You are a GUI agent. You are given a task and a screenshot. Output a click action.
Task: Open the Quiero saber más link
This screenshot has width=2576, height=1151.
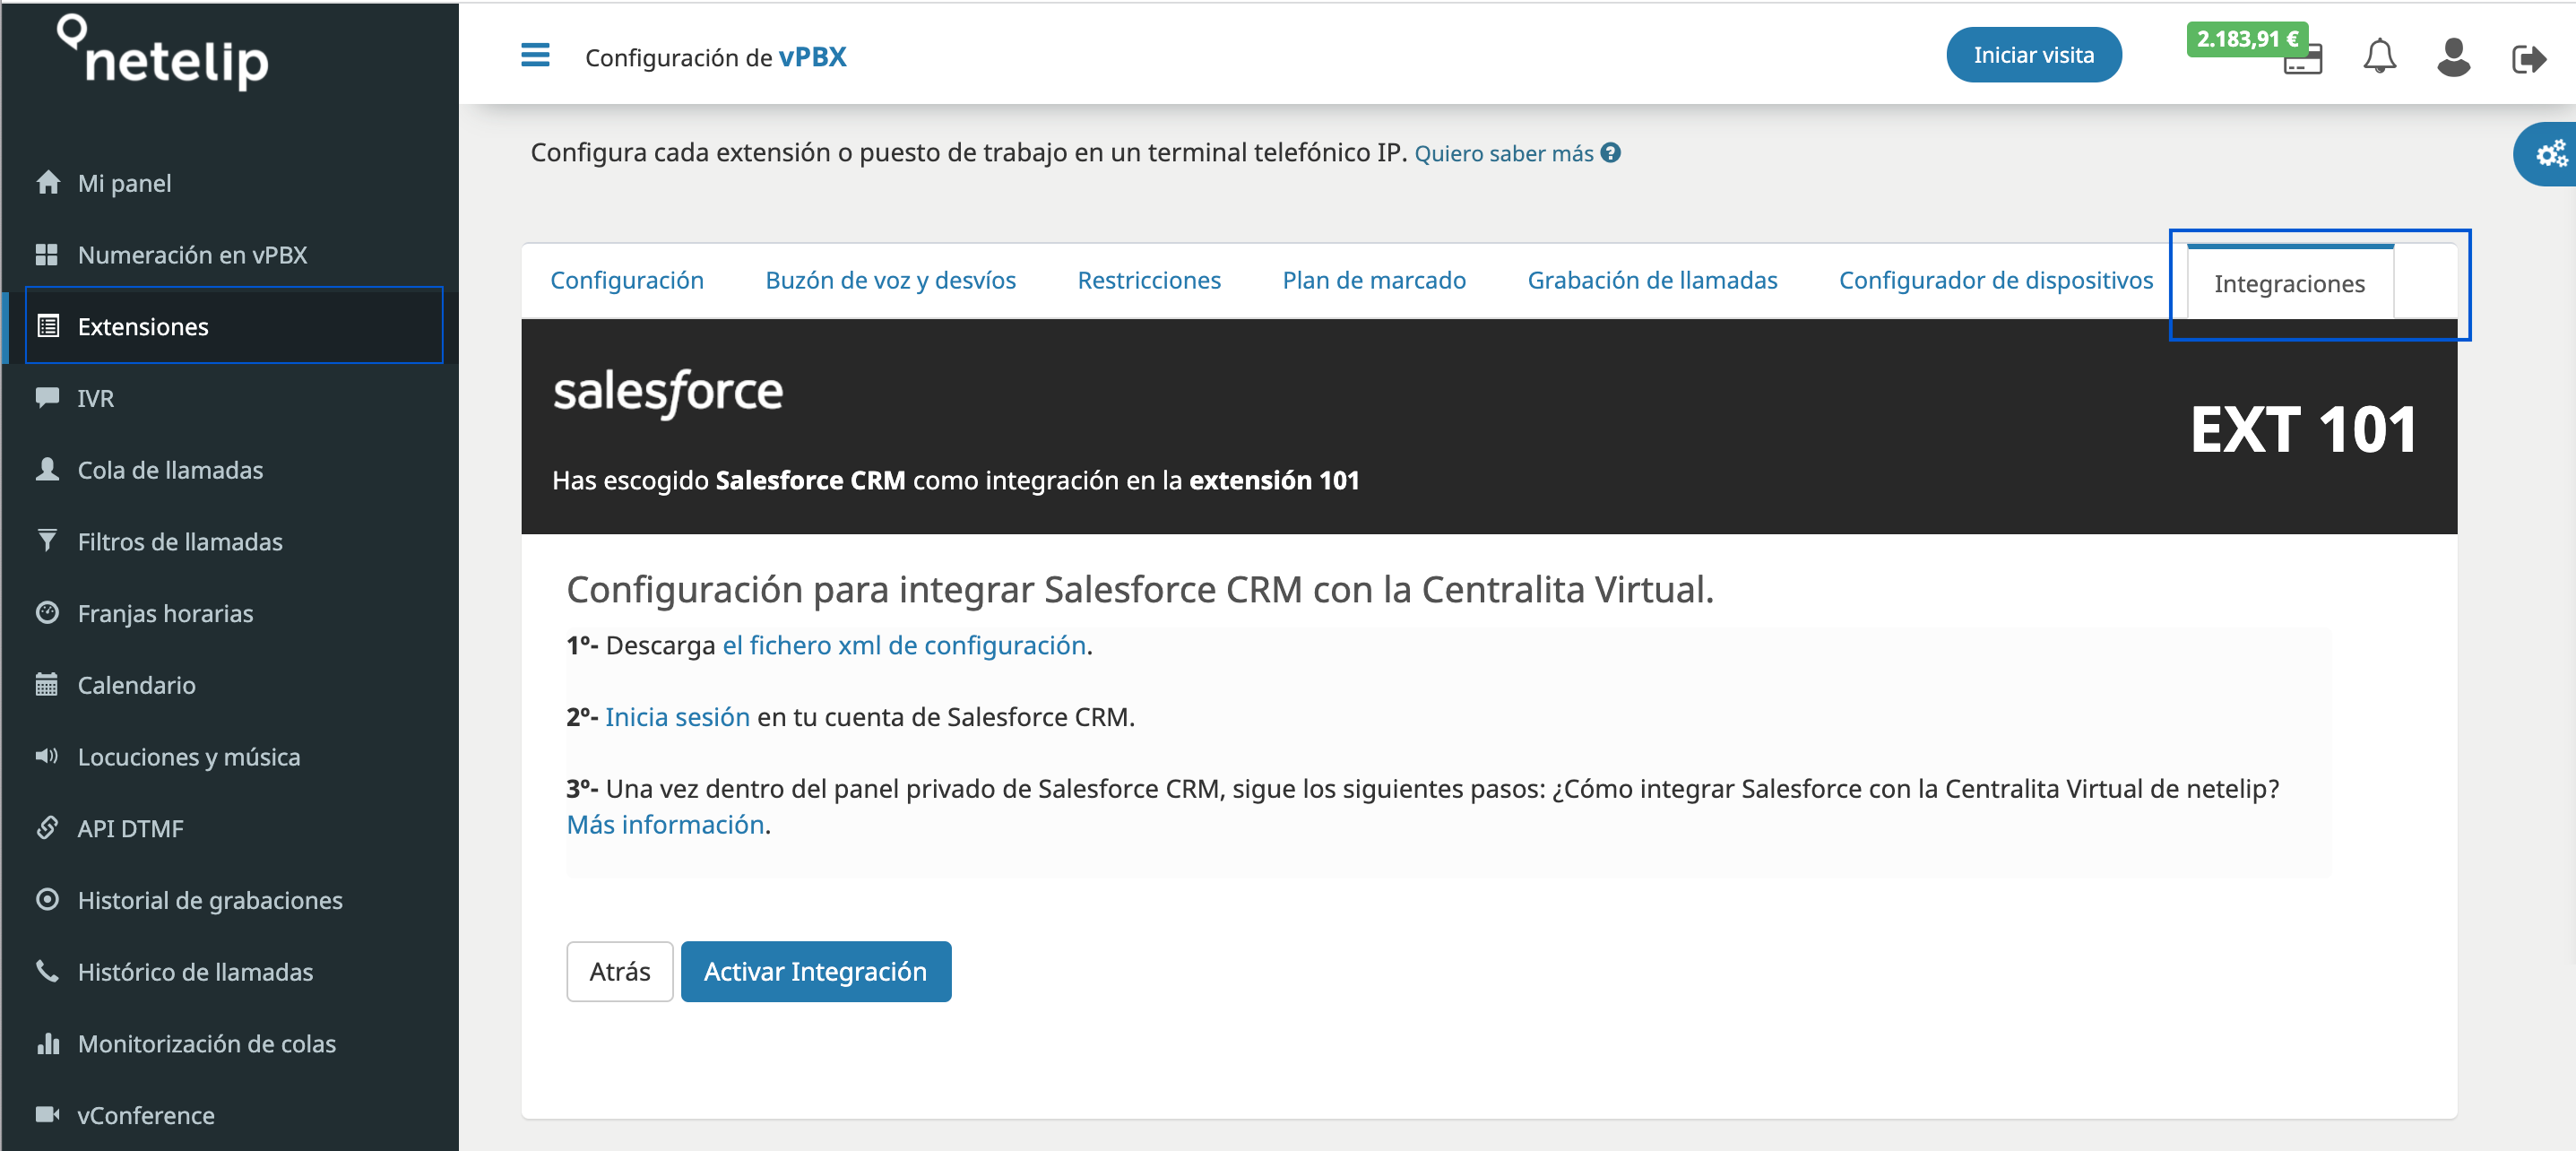click(1504, 154)
